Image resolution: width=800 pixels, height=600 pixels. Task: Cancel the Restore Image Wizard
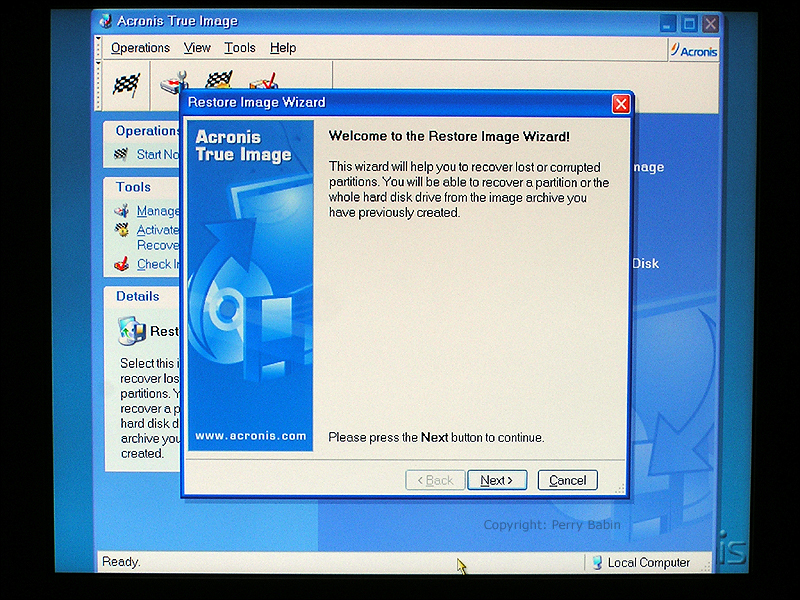(567, 480)
